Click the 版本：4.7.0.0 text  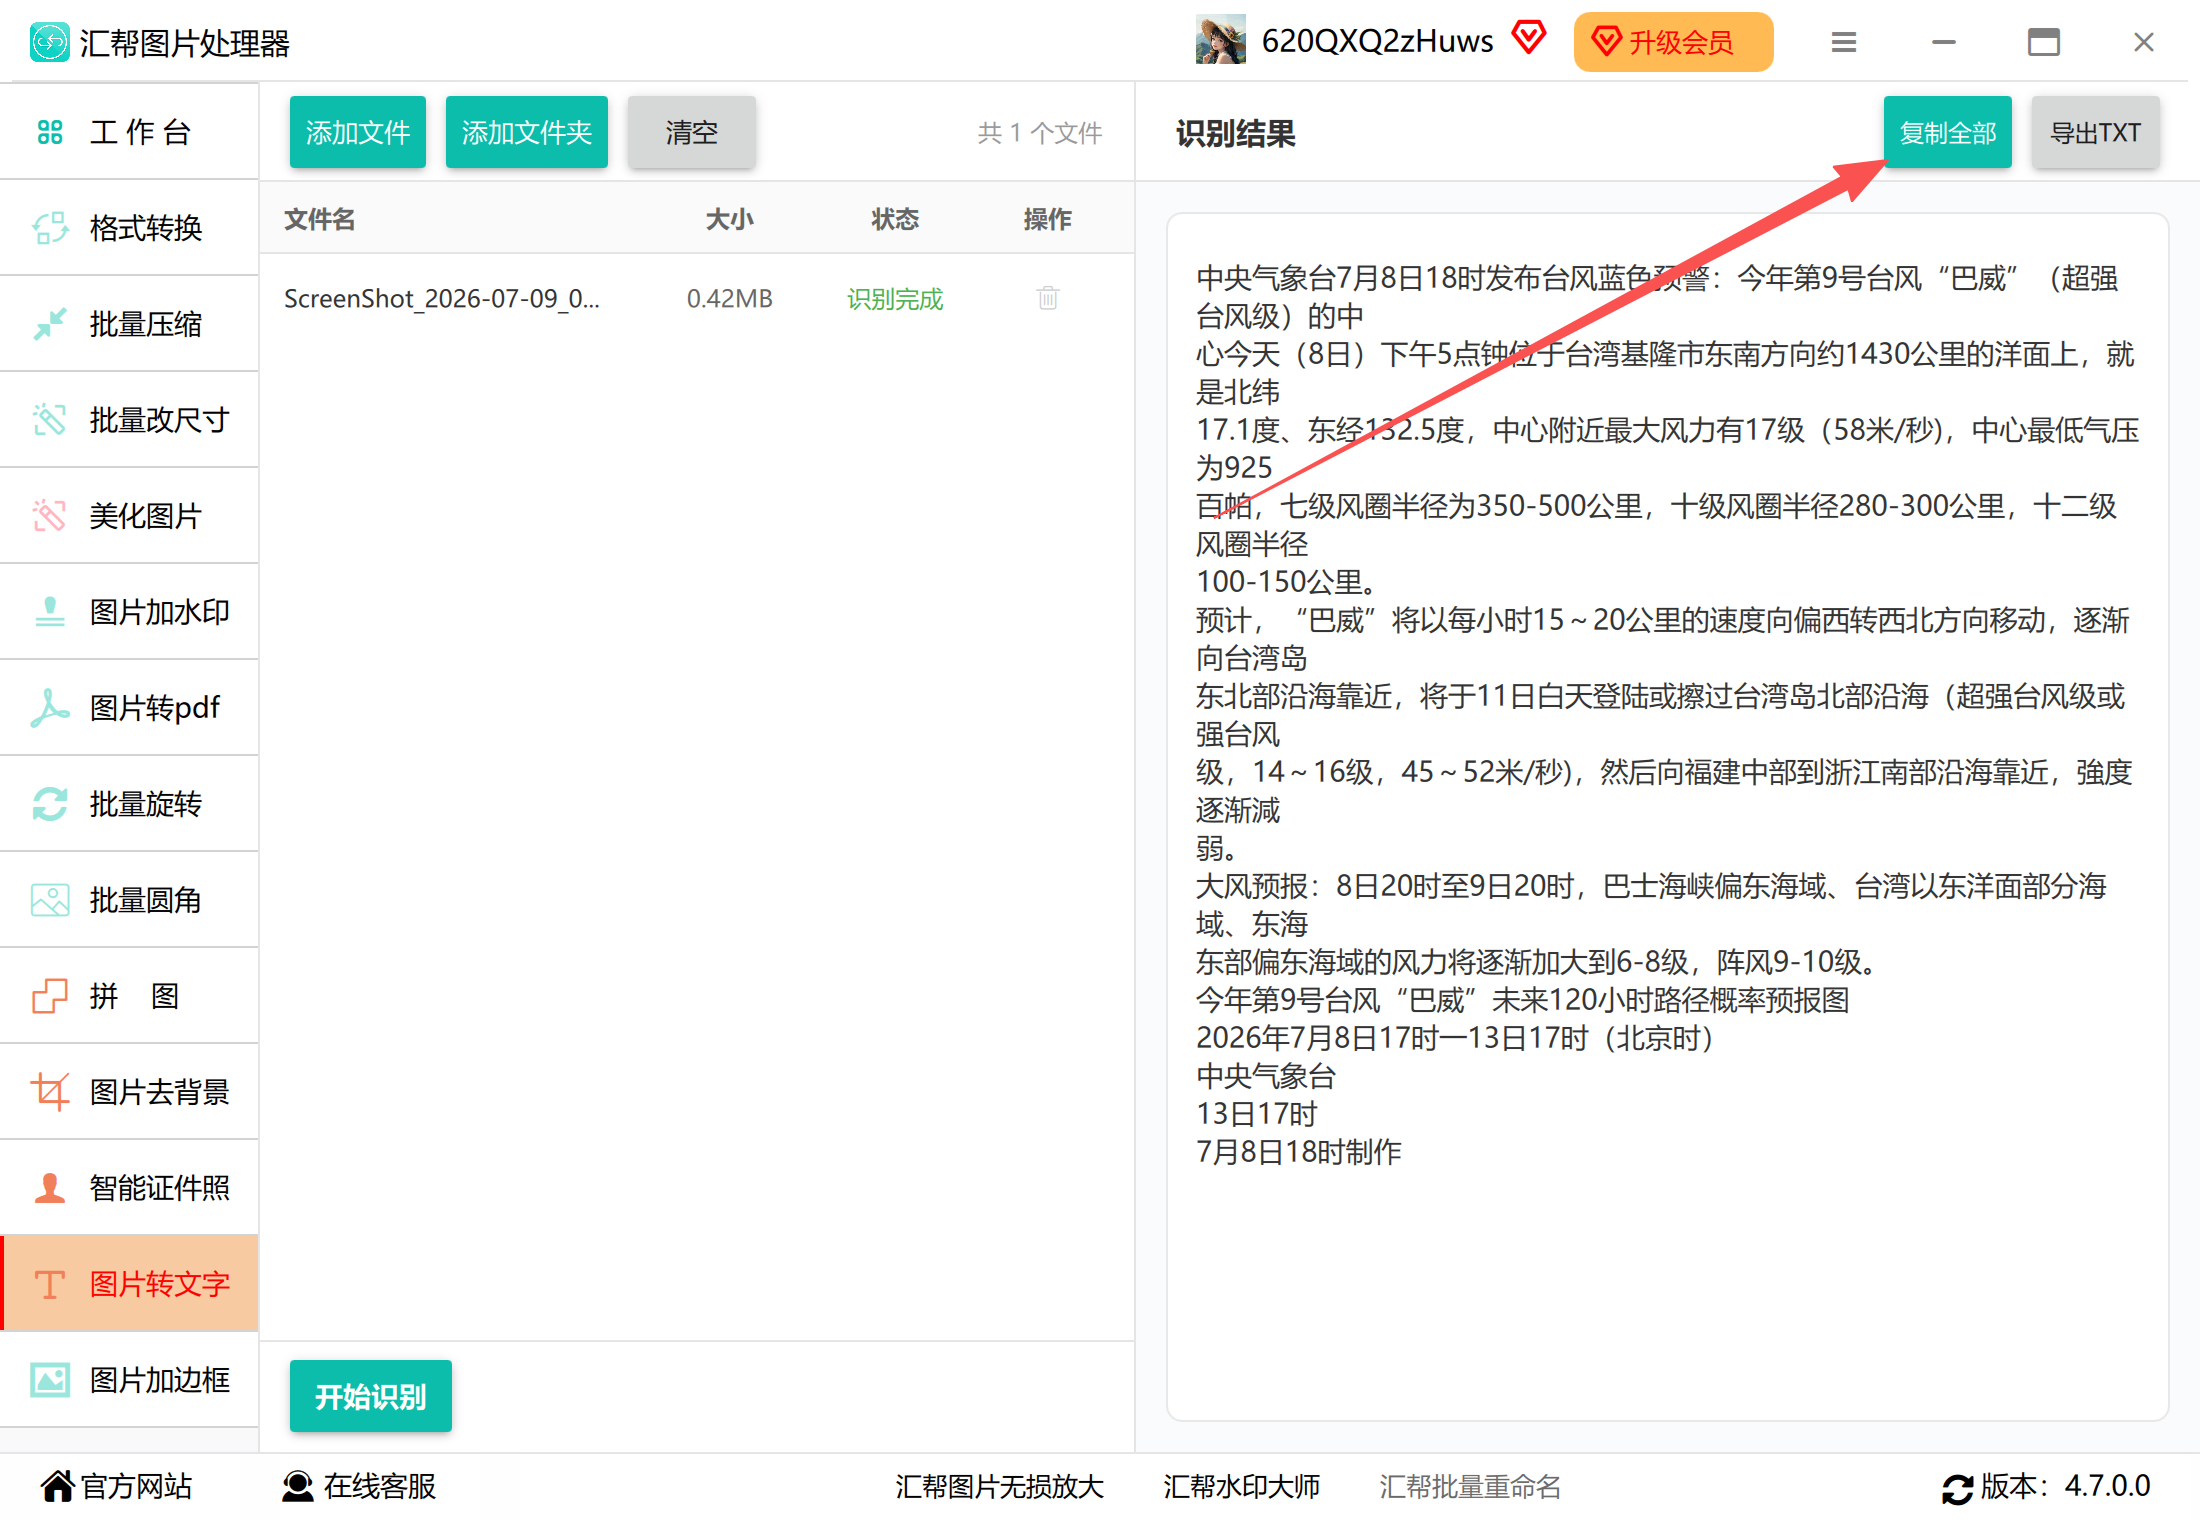pyautogui.click(x=2065, y=1486)
